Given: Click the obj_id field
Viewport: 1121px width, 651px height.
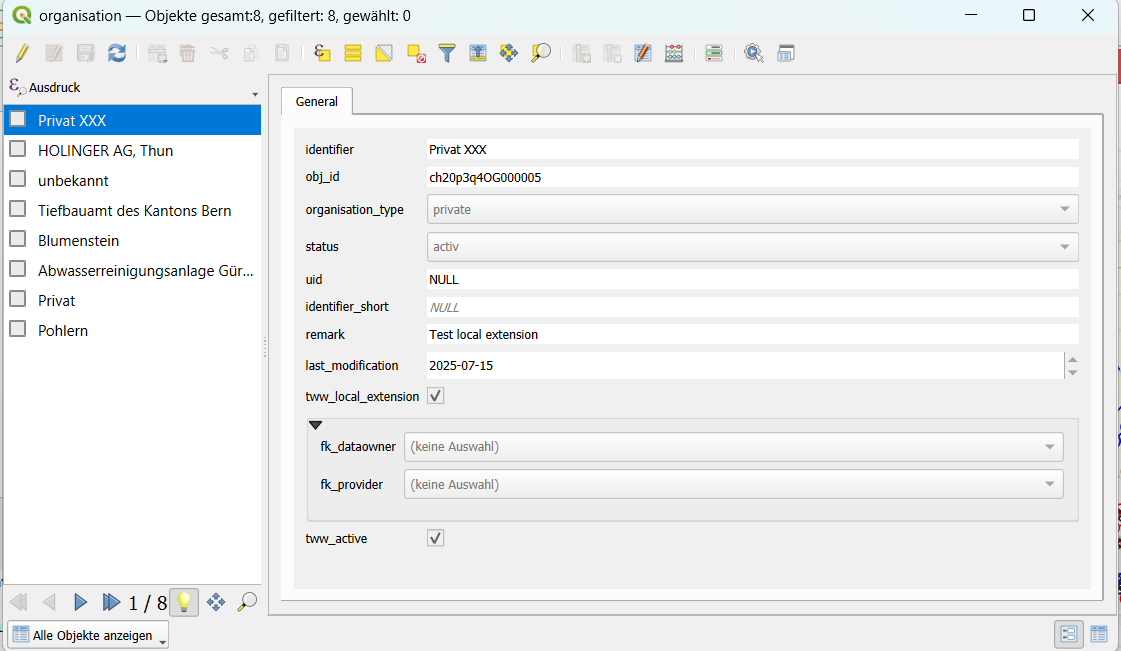Looking at the screenshot, I should click(753, 177).
